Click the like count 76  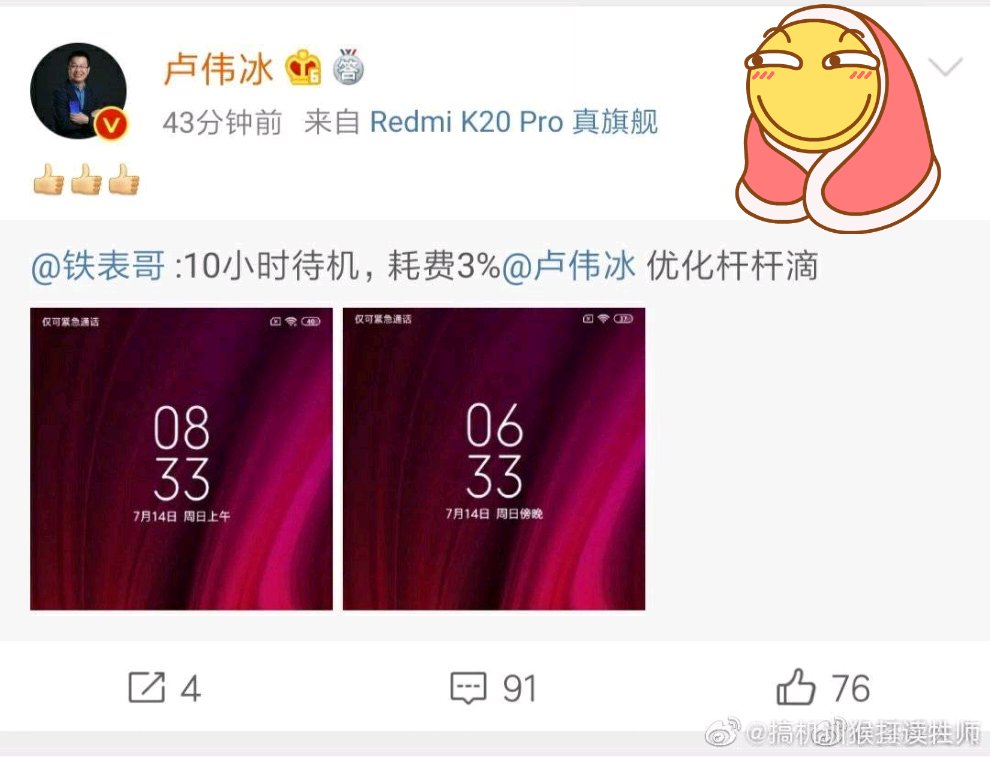coord(850,688)
